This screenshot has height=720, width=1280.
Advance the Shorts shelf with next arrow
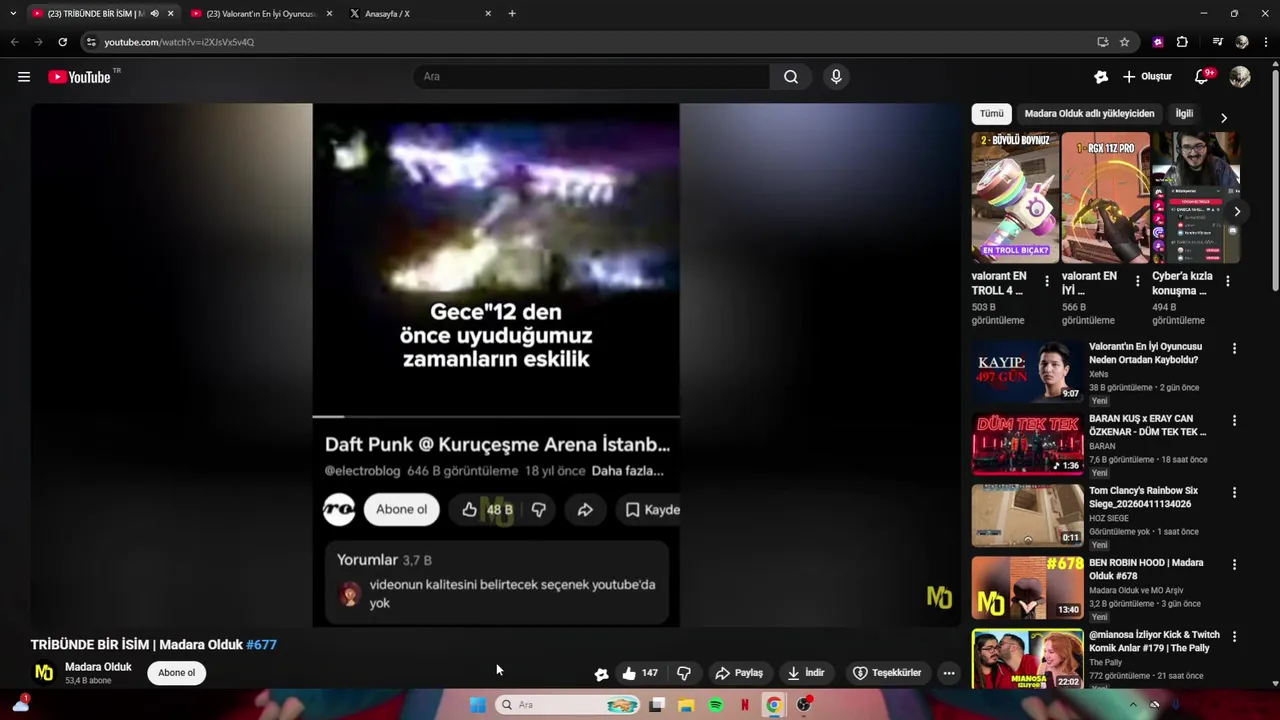[x=1237, y=212]
